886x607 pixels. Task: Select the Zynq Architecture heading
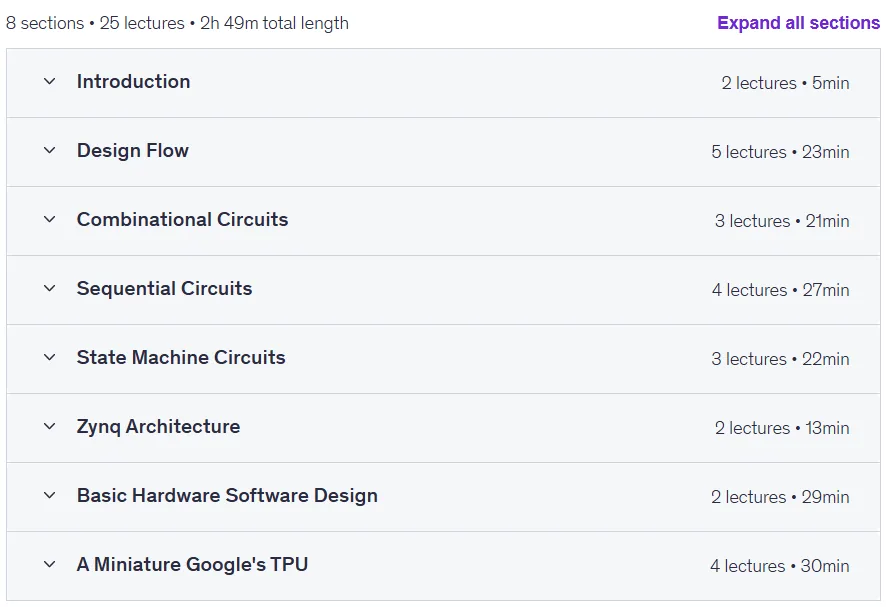158,426
